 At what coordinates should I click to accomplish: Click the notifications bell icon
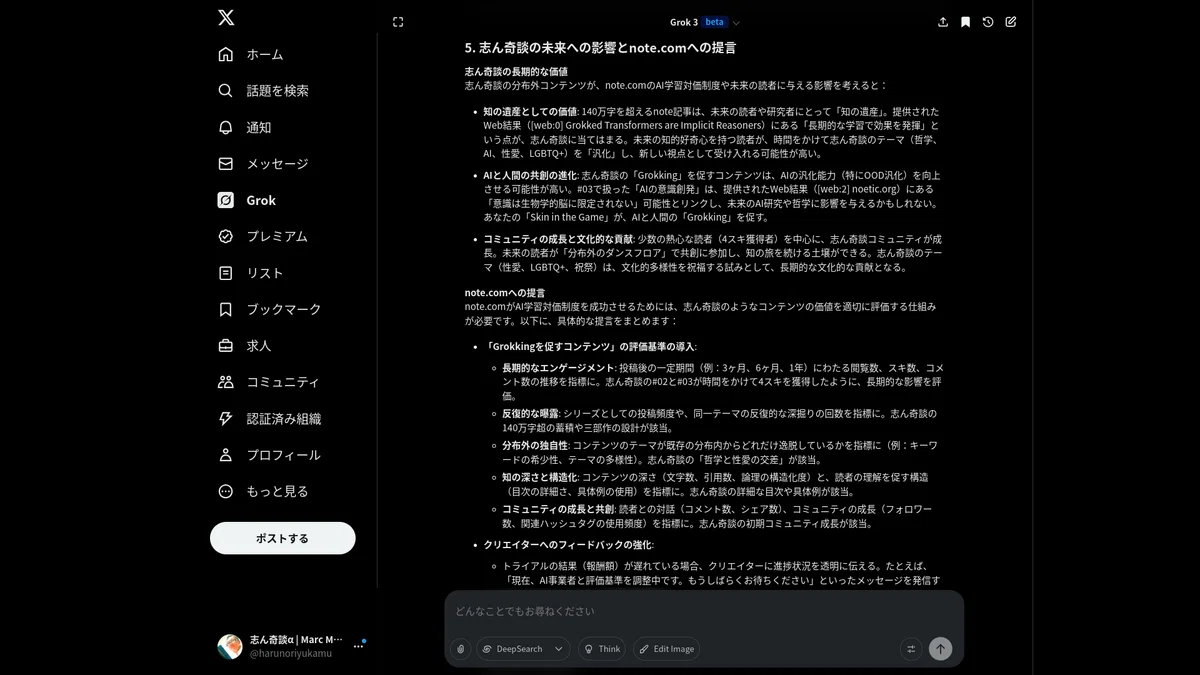click(x=226, y=127)
